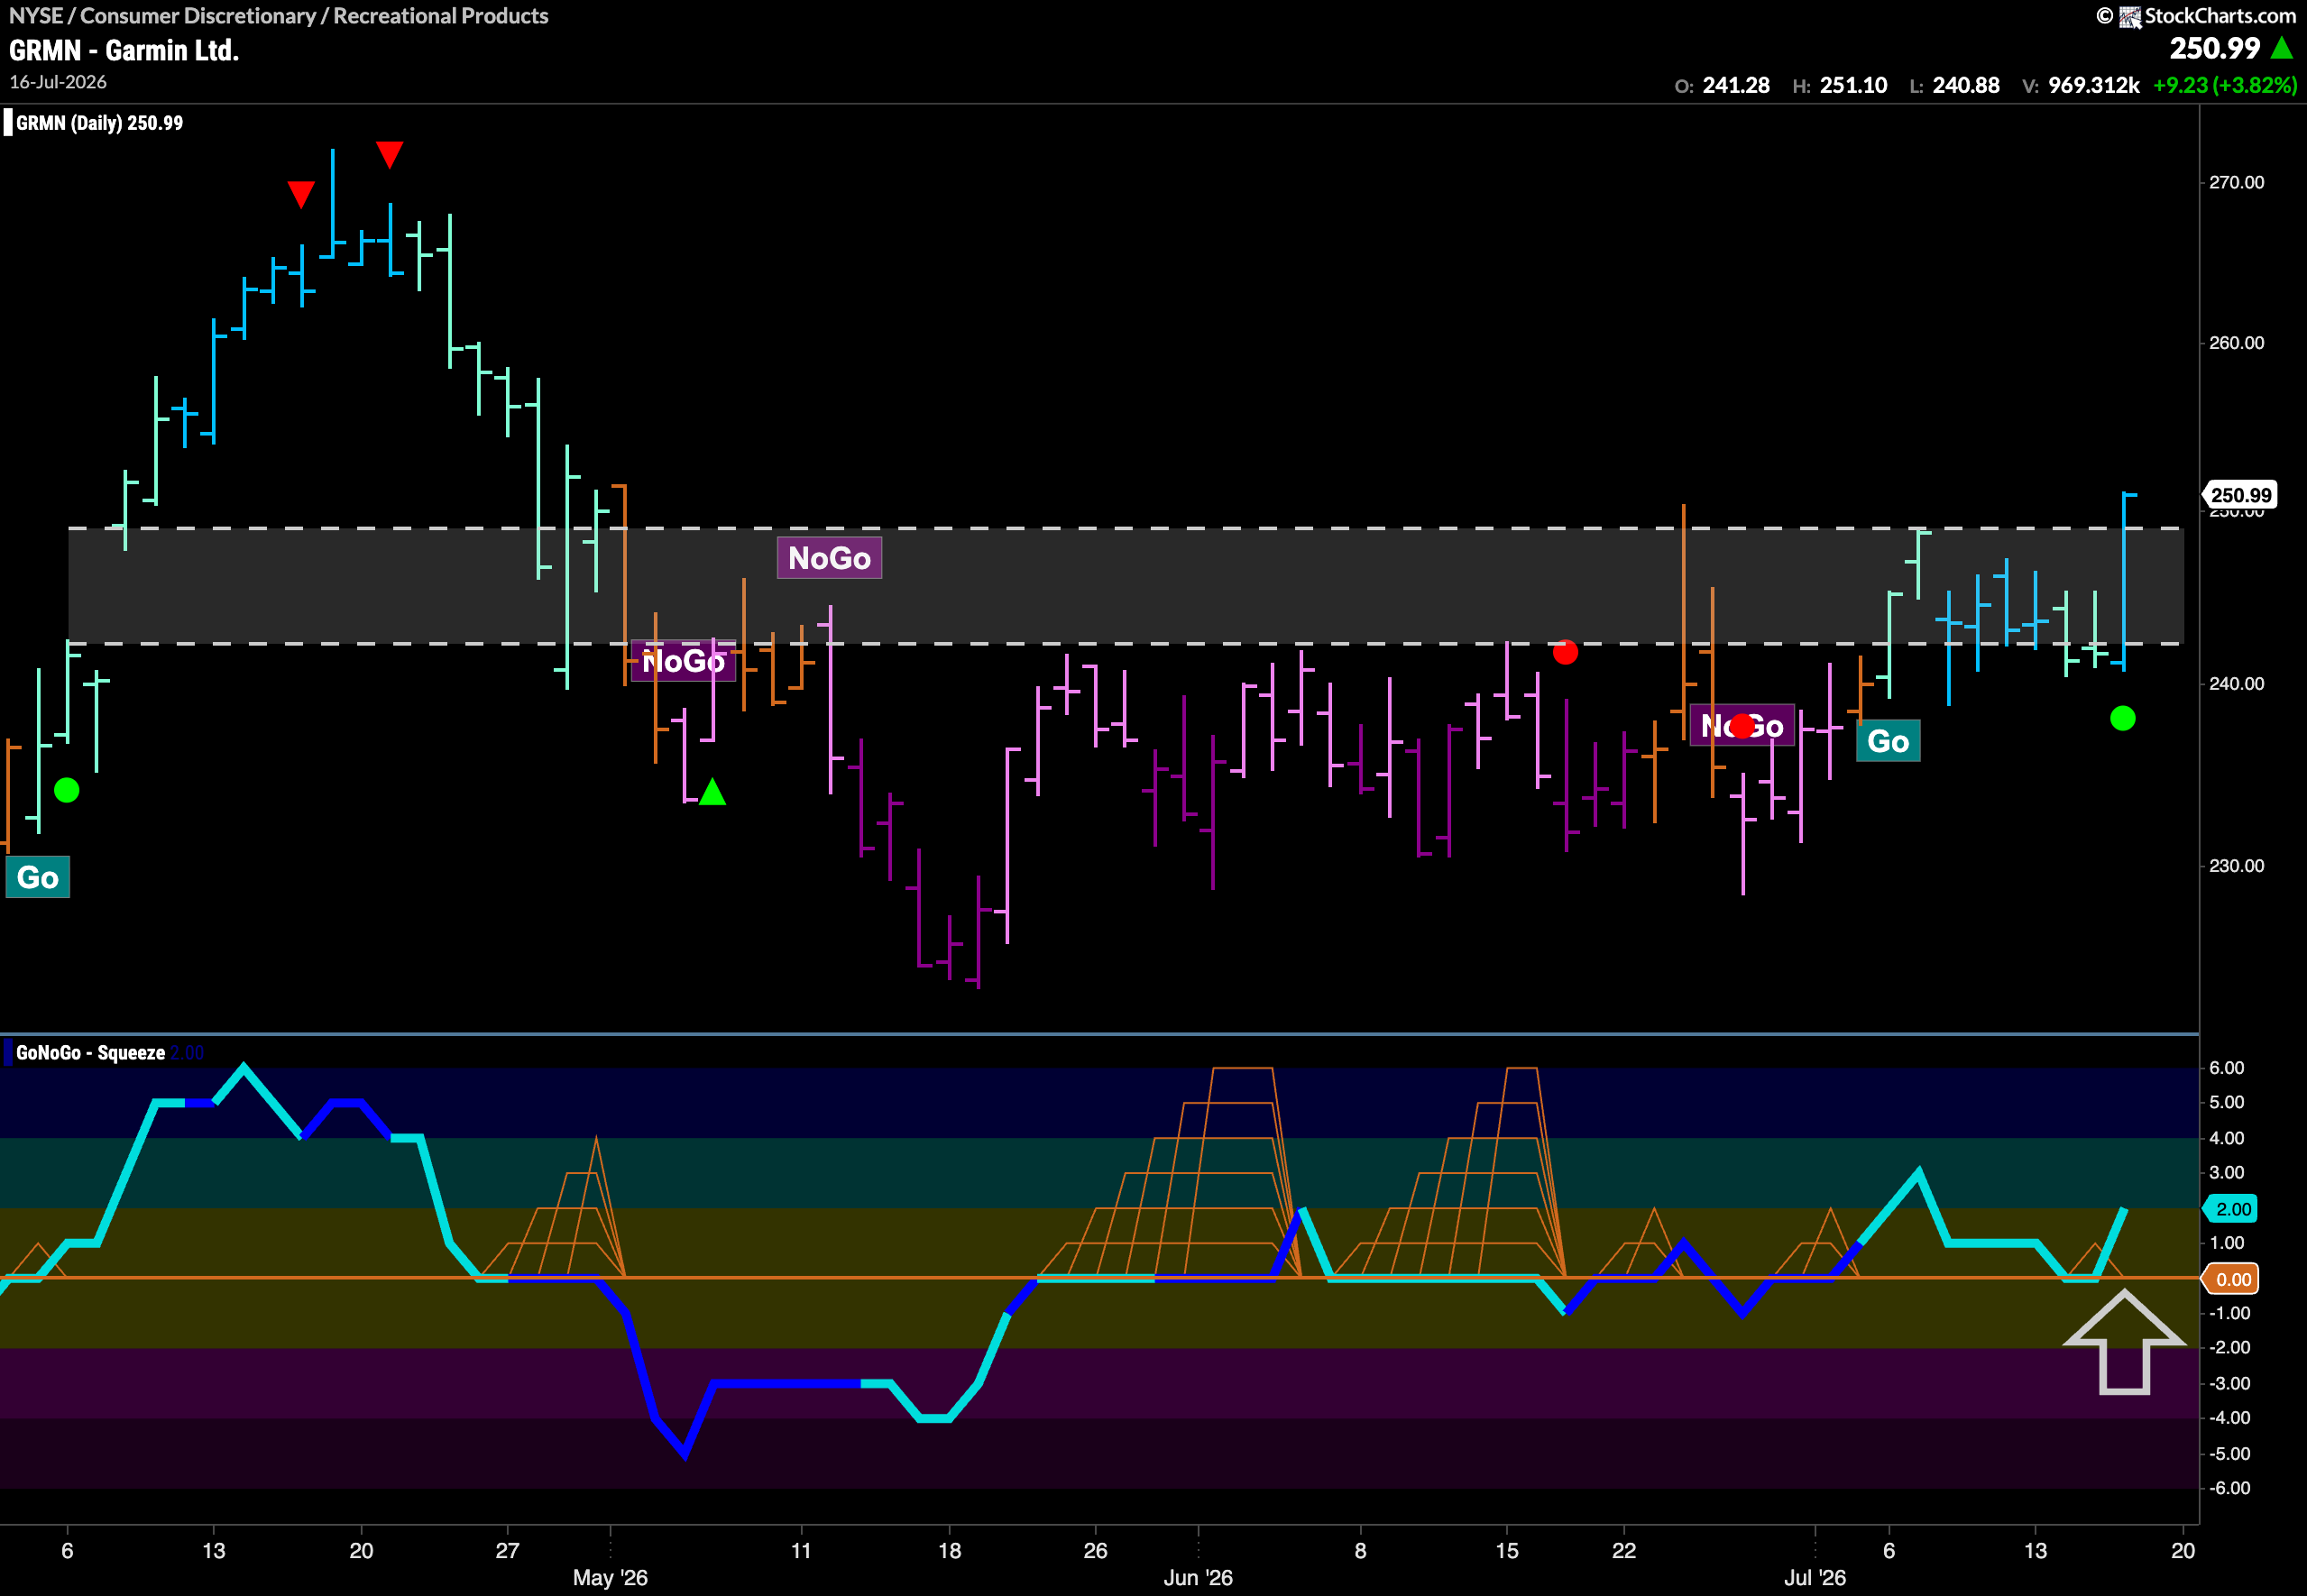The width and height of the screenshot is (2307, 1596).
Task: Click the teal Go label under the April 6 bars
Action: point(38,877)
